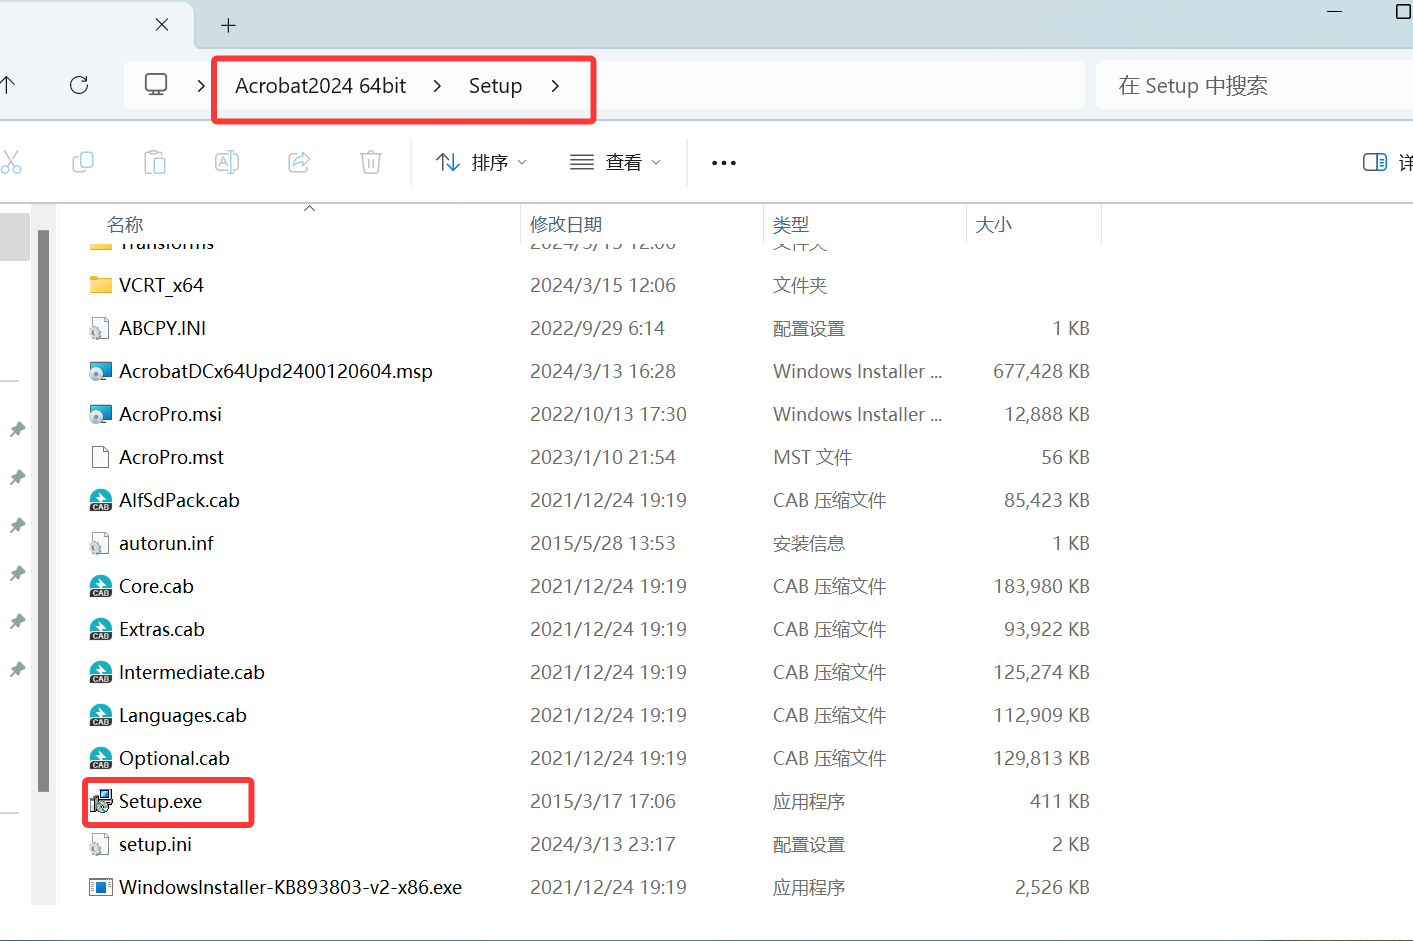Expand chevron after Acrobat2024 64bit breadcrumb
The image size is (1413, 941).
(x=437, y=86)
